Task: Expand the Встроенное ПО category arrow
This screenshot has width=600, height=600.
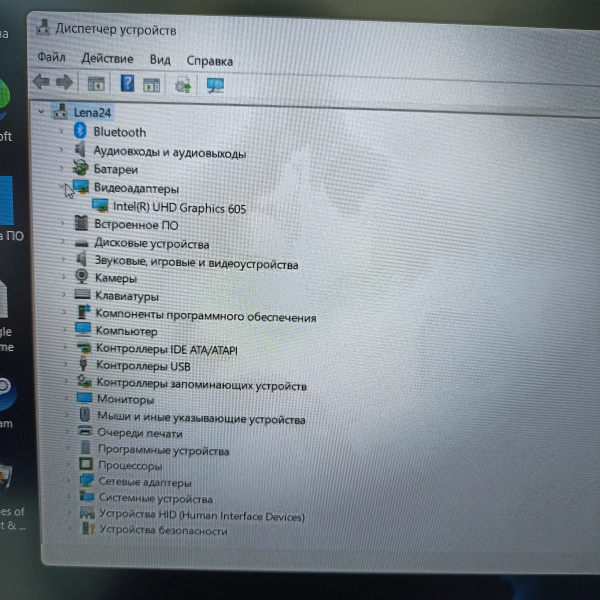Action: pos(63,223)
